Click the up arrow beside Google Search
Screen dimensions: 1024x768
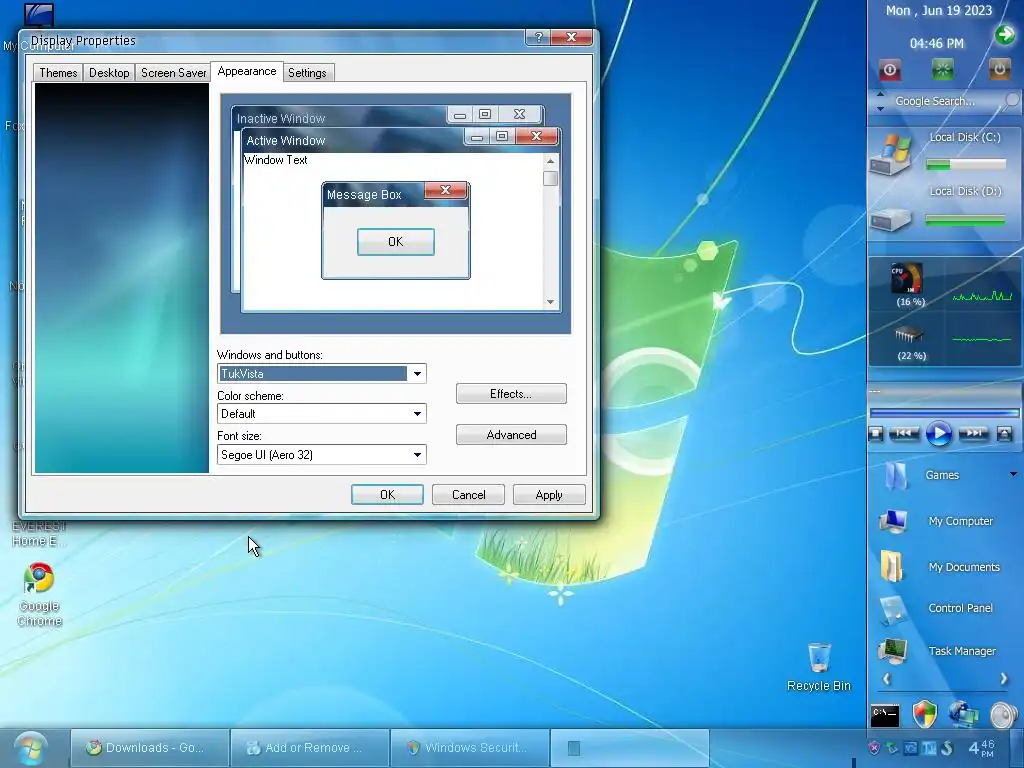click(880, 94)
